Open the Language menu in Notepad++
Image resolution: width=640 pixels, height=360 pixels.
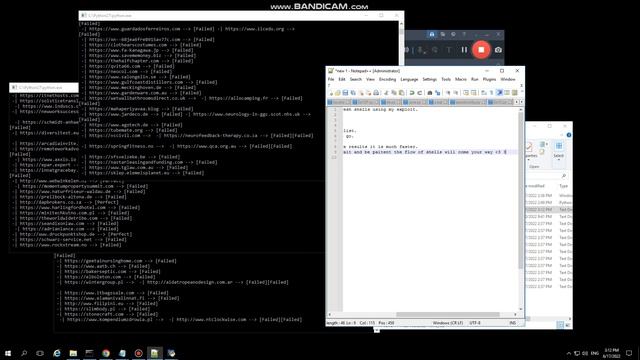tap(409, 79)
